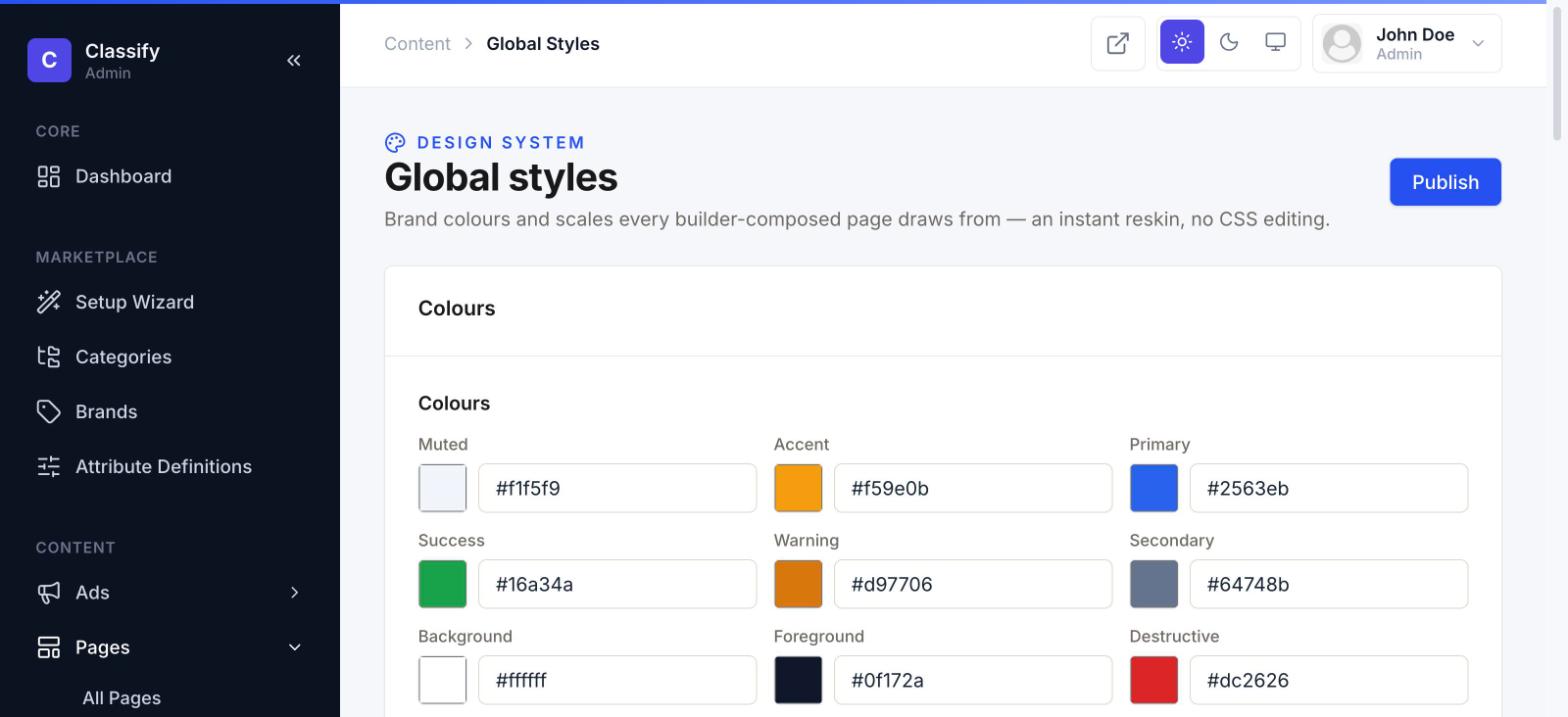Click the John Doe avatar image

1342,43
